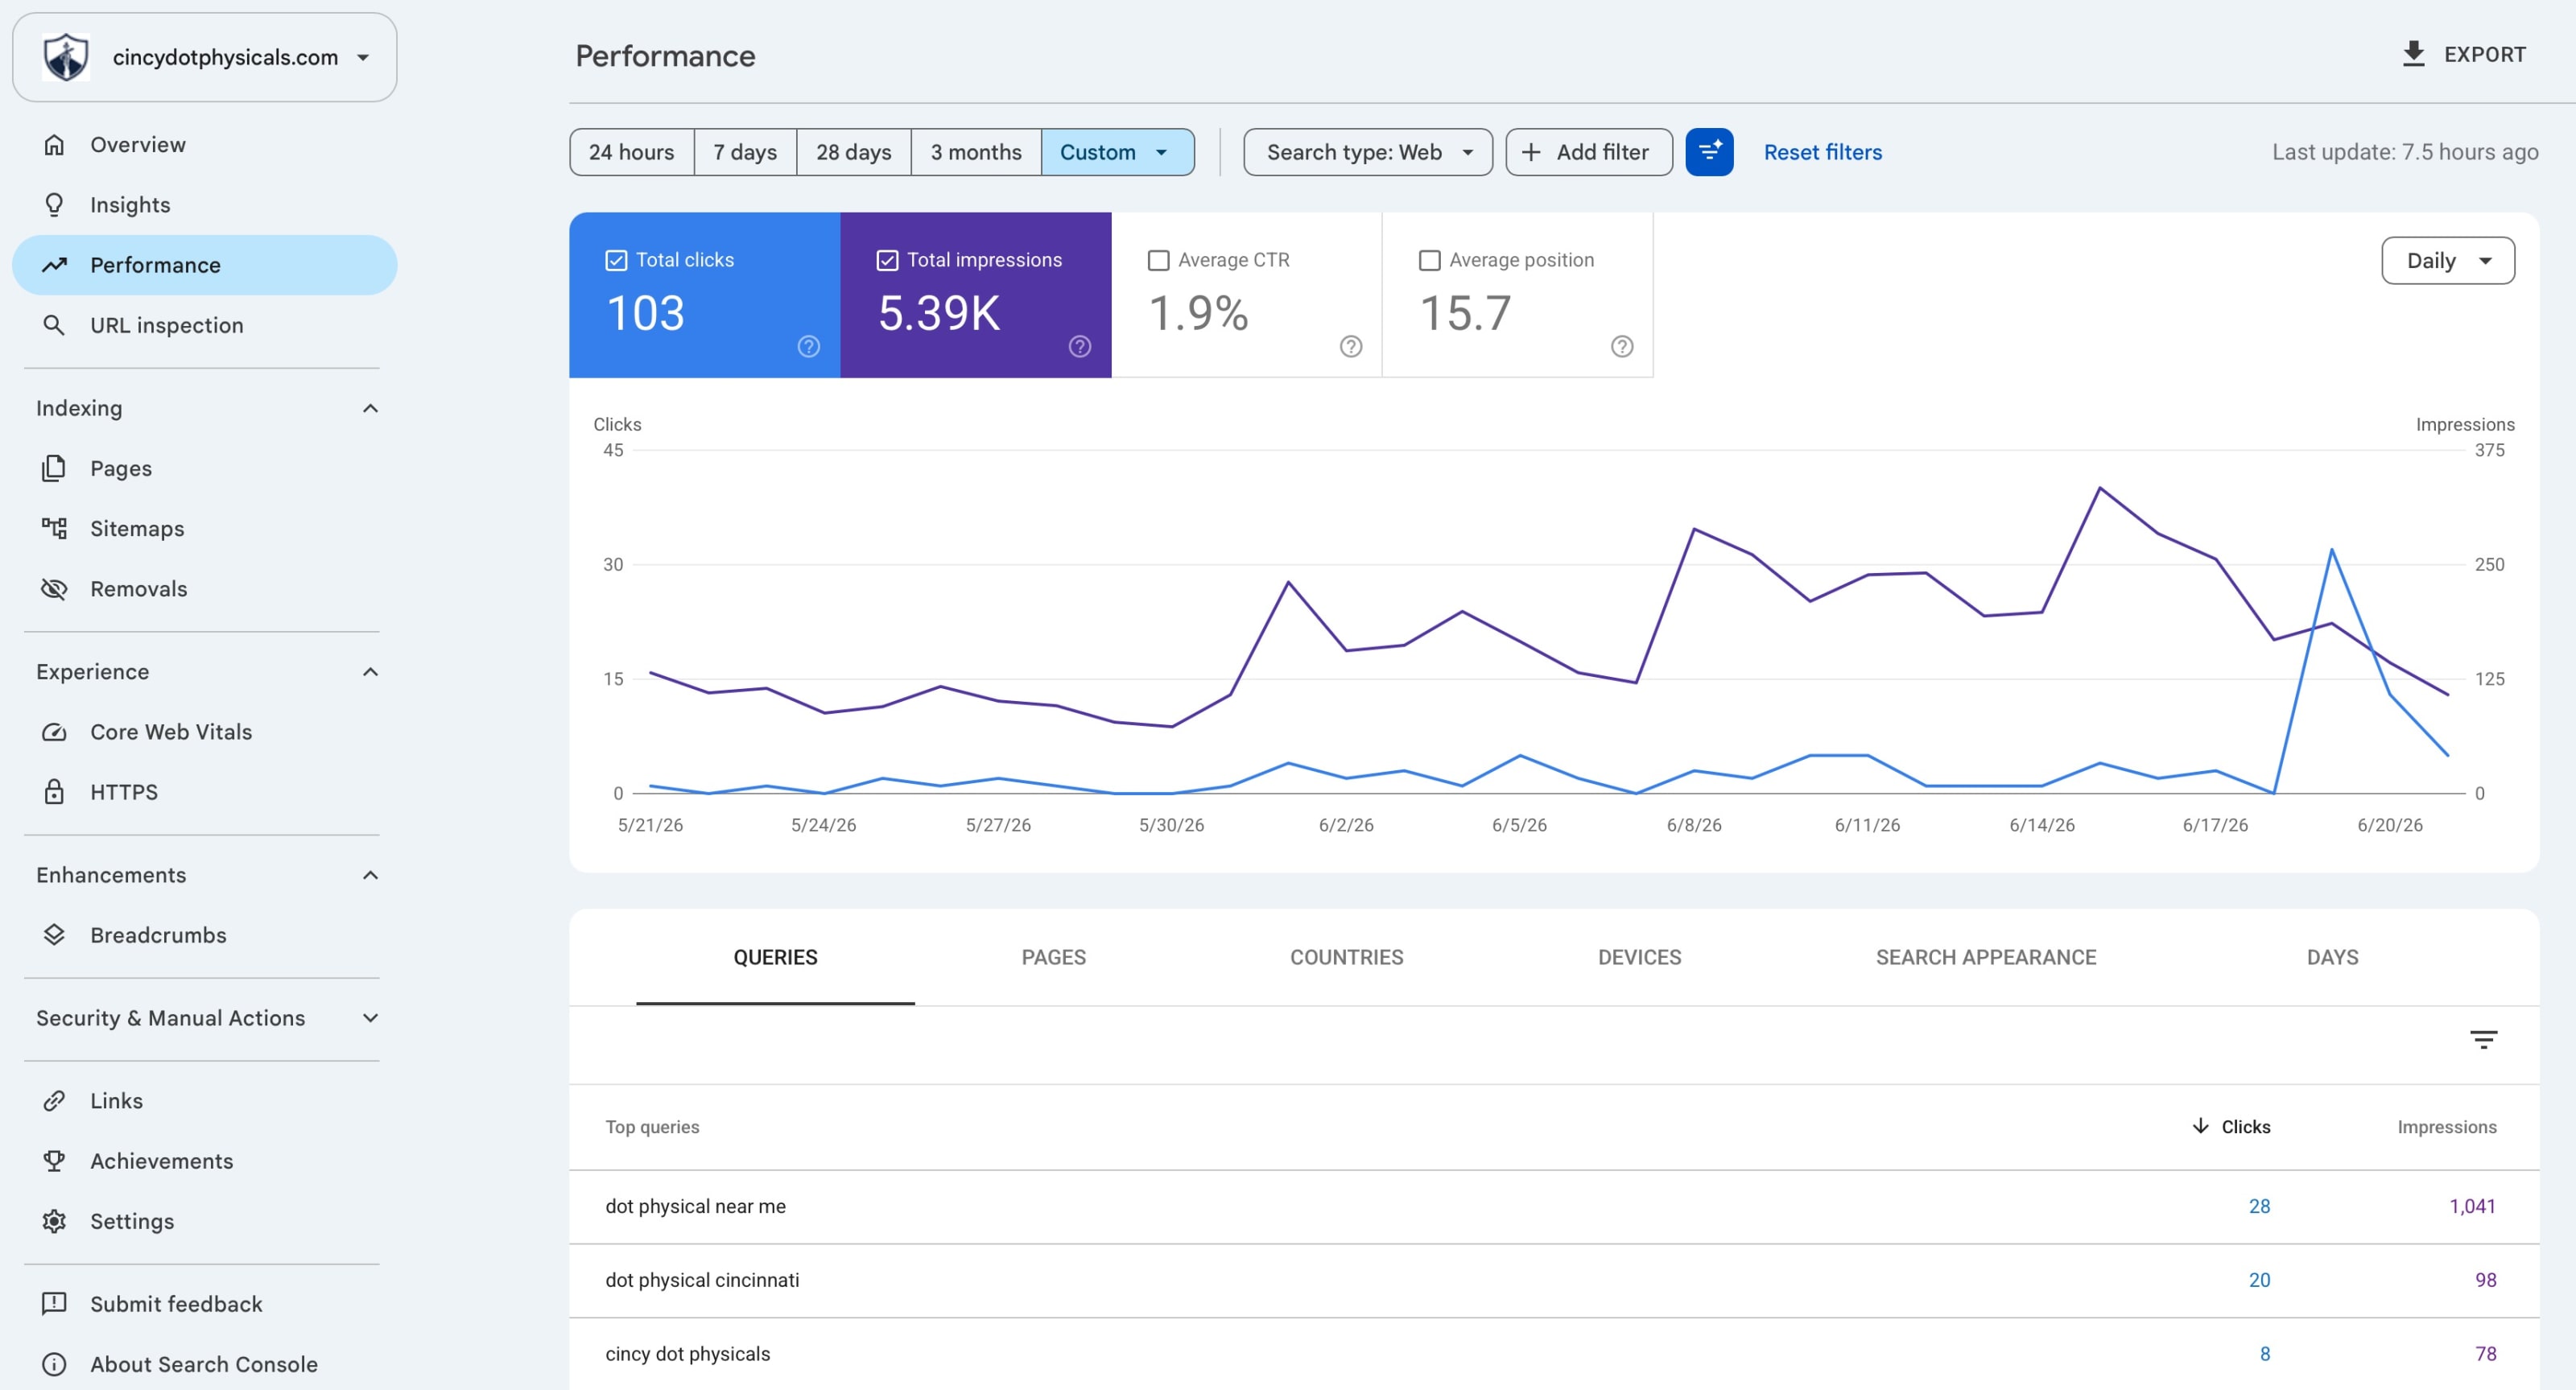Viewport: 2576px width, 1390px height.
Task: Select the 7 days range button
Action: pyautogui.click(x=745, y=152)
